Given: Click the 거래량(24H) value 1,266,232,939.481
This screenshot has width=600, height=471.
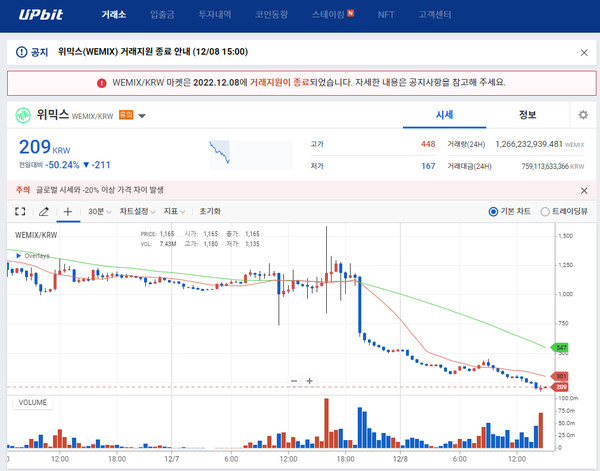Looking at the screenshot, I should [x=529, y=144].
